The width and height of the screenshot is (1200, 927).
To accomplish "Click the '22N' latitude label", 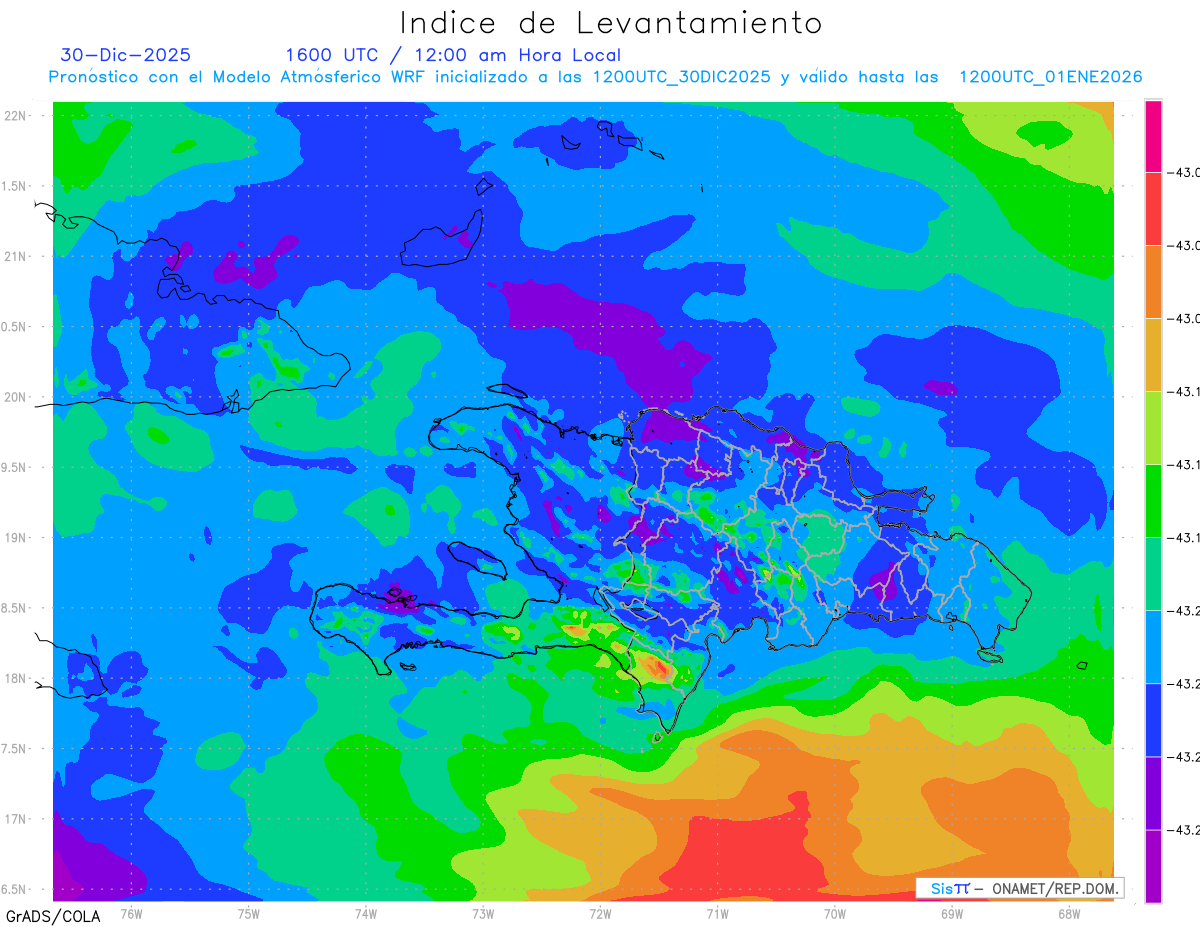I will (x=17, y=116).
